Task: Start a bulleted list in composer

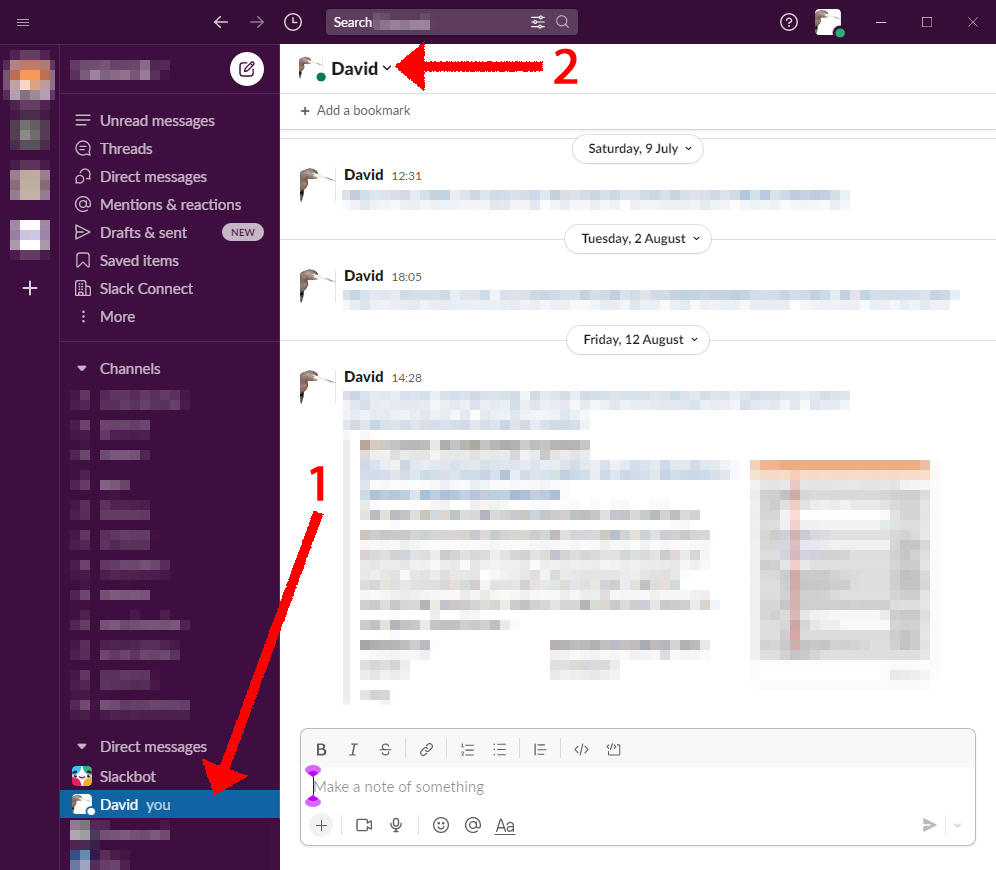Action: pyautogui.click(x=500, y=749)
